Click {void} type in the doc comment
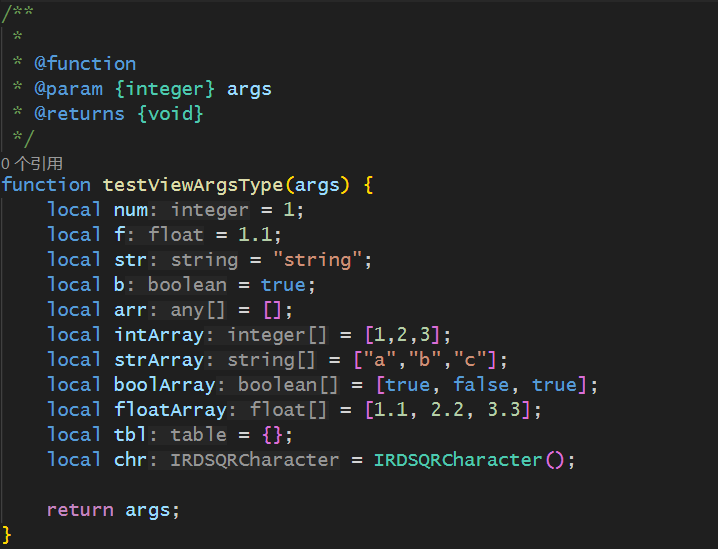 [170, 114]
